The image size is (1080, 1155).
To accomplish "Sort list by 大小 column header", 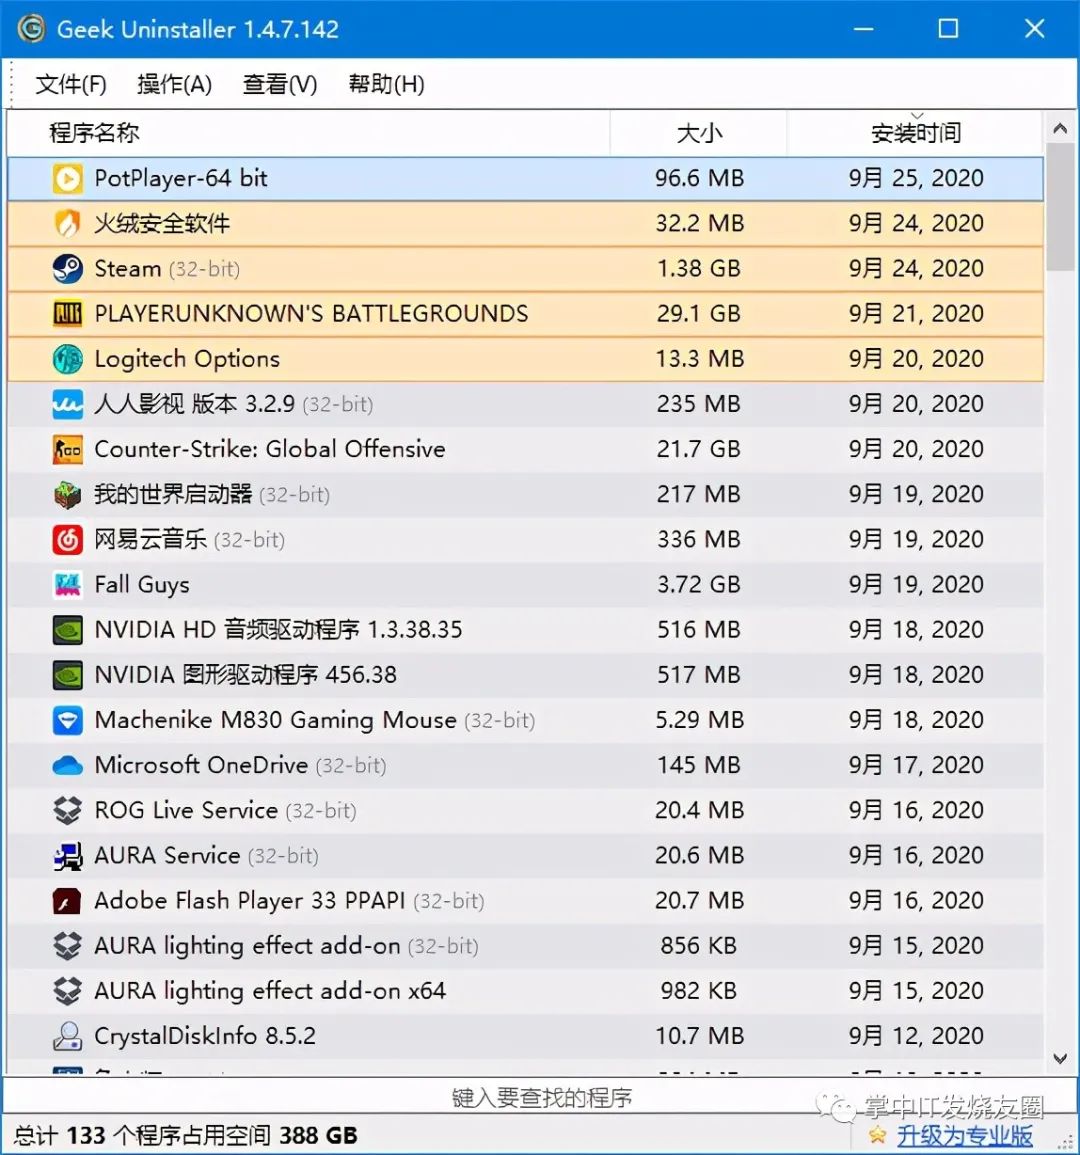I will click(699, 133).
